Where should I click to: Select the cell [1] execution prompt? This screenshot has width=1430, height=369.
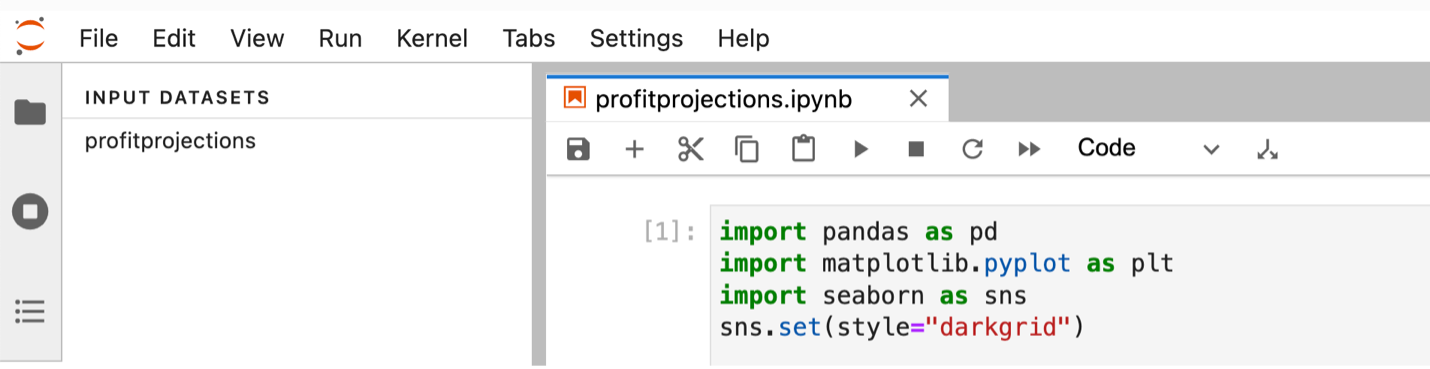669,232
